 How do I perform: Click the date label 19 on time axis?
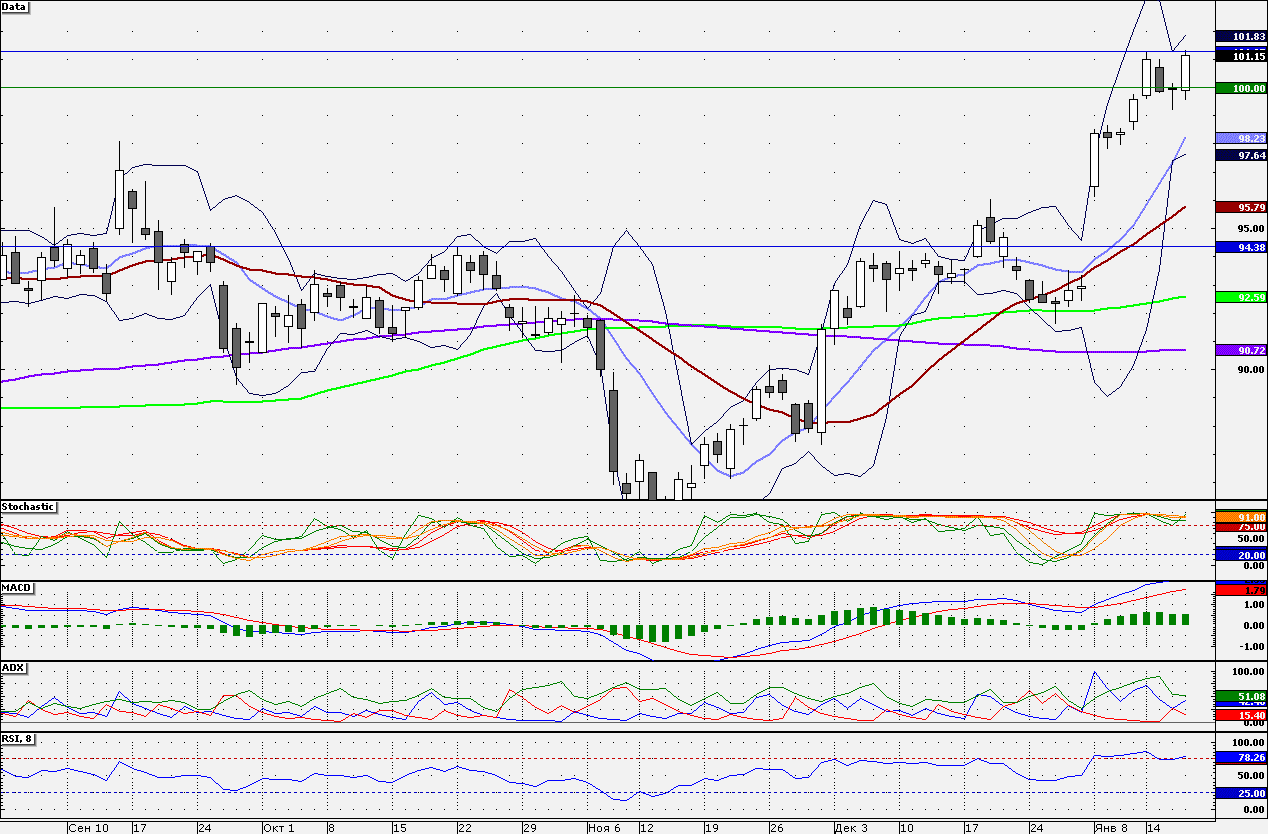click(x=711, y=828)
